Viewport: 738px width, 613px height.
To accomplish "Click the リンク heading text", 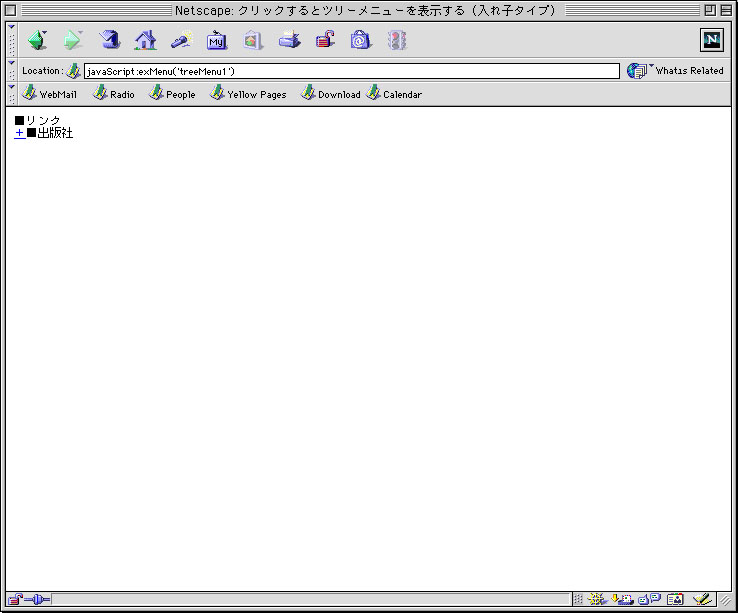I will pos(43,121).
